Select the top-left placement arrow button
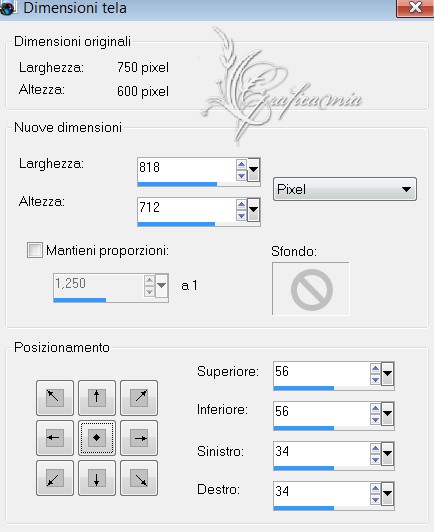The width and height of the screenshot is (434, 532). coord(55,398)
